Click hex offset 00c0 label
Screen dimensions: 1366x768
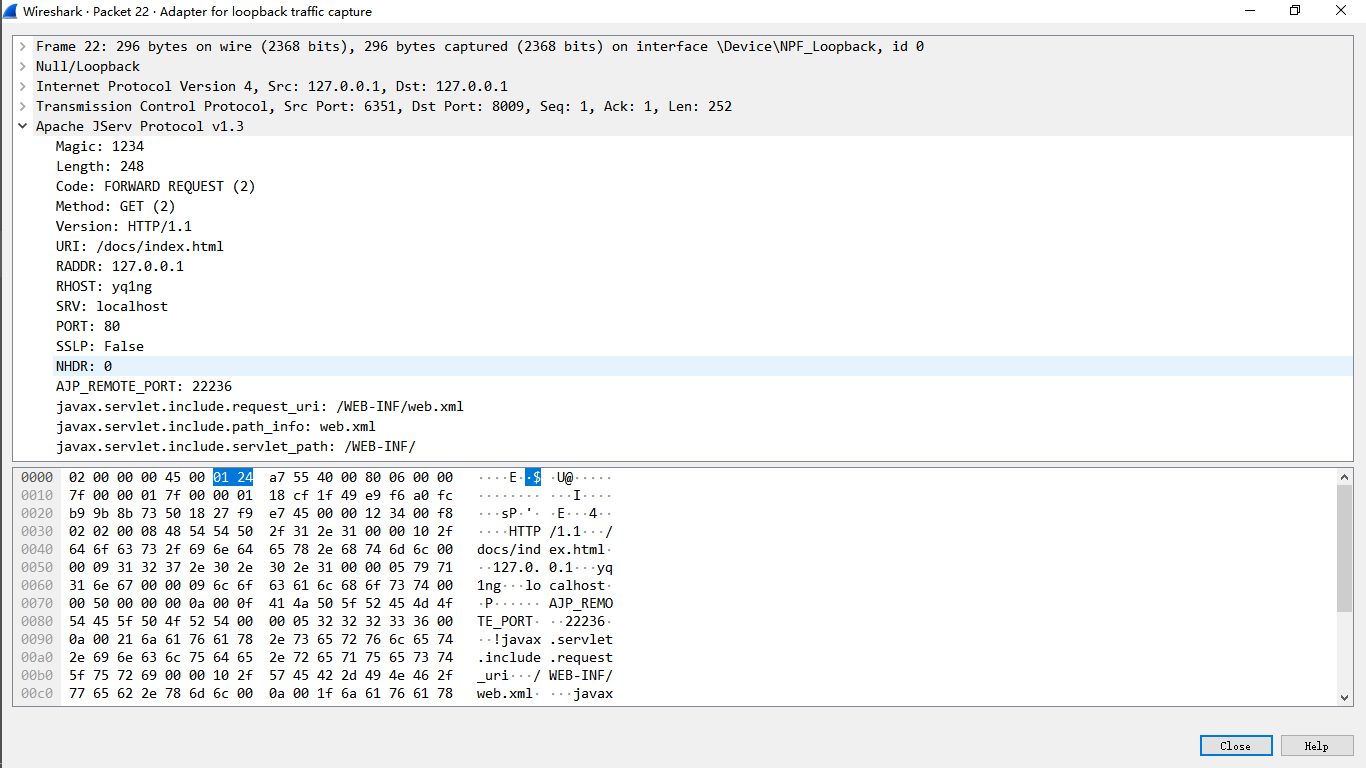pyautogui.click(x=37, y=694)
